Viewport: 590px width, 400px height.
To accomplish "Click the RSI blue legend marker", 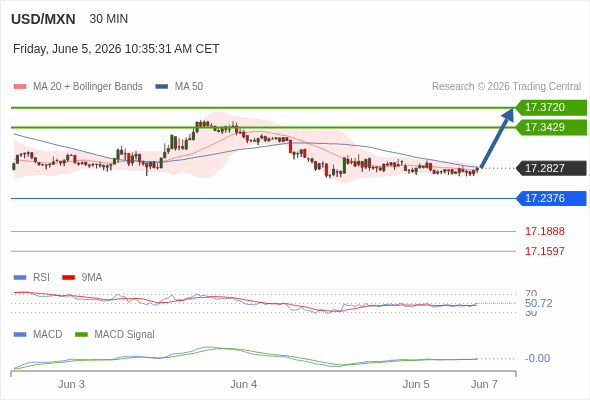I will [x=20, y=278].
